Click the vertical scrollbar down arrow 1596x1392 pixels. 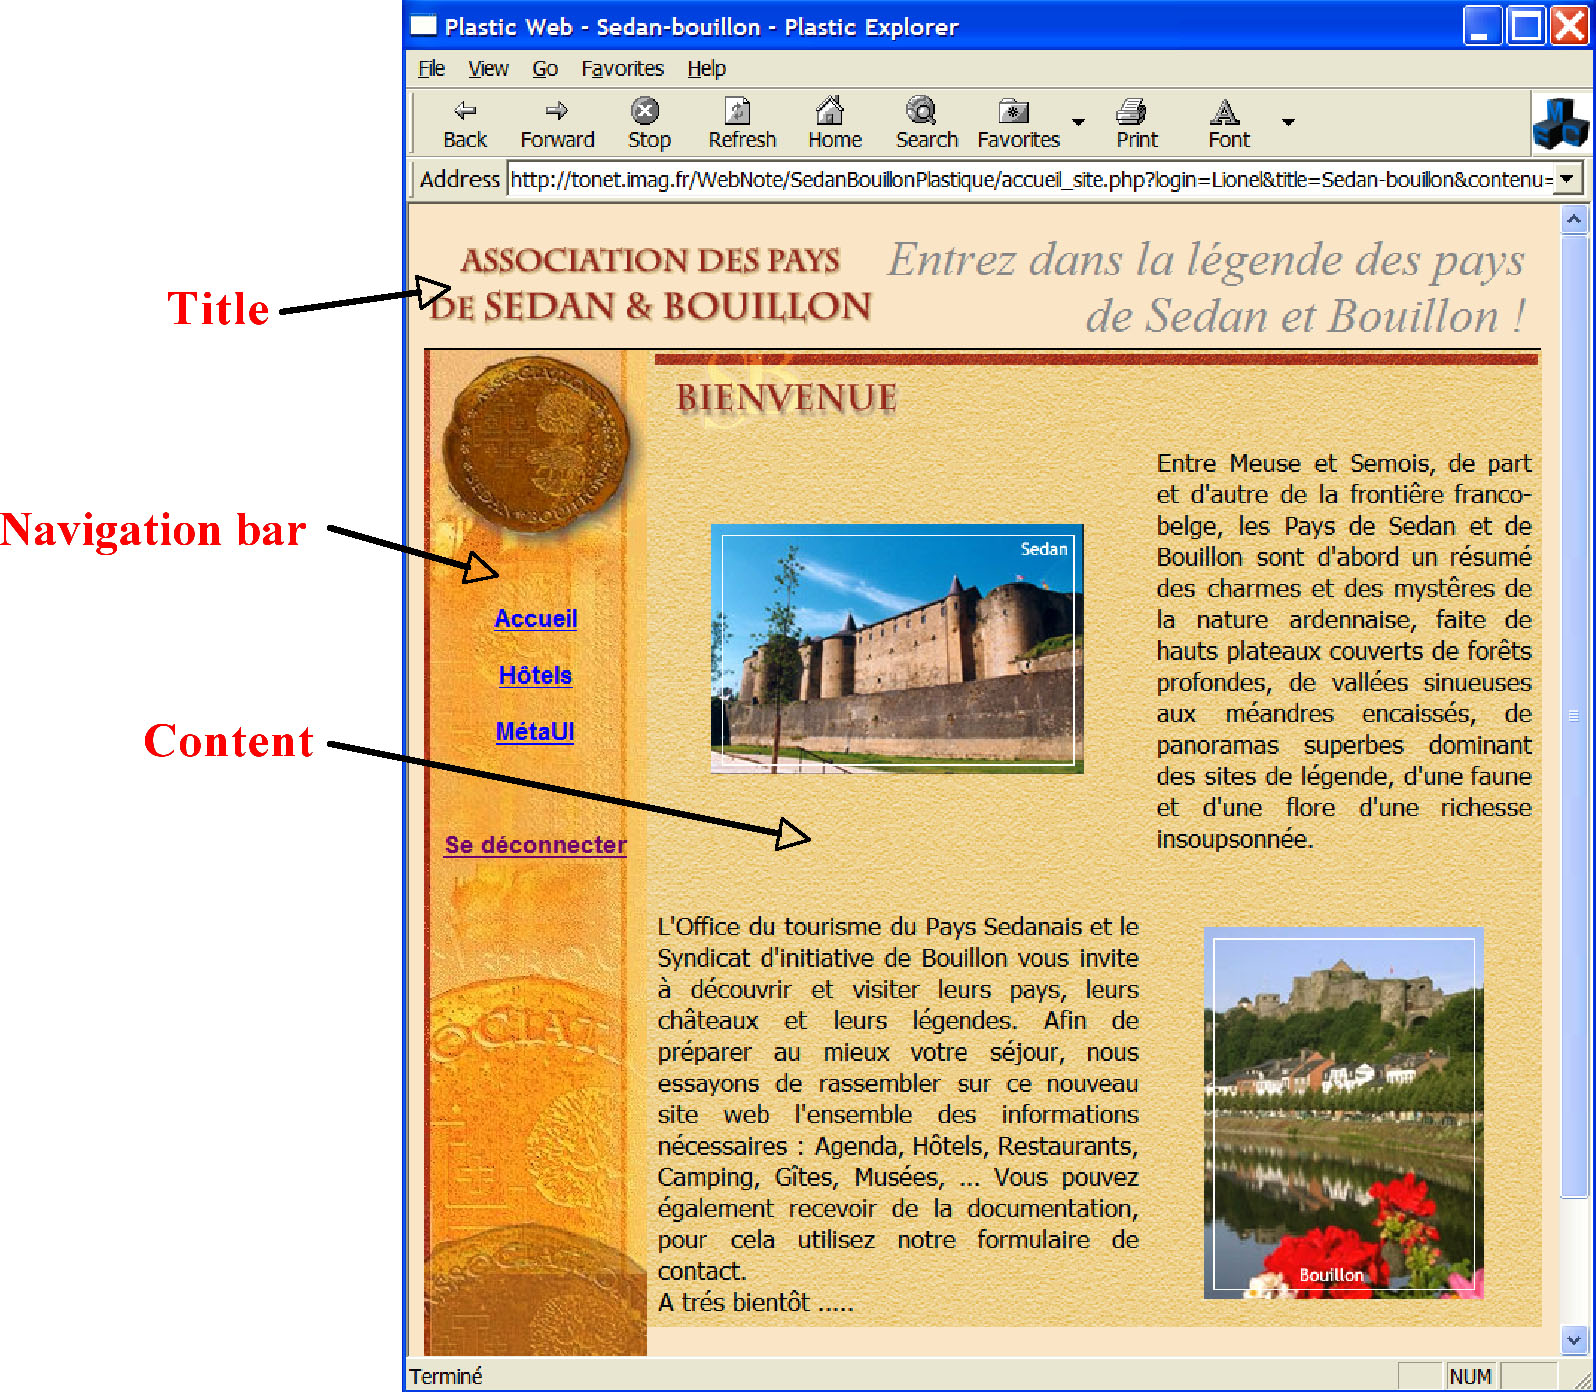1574,1340
